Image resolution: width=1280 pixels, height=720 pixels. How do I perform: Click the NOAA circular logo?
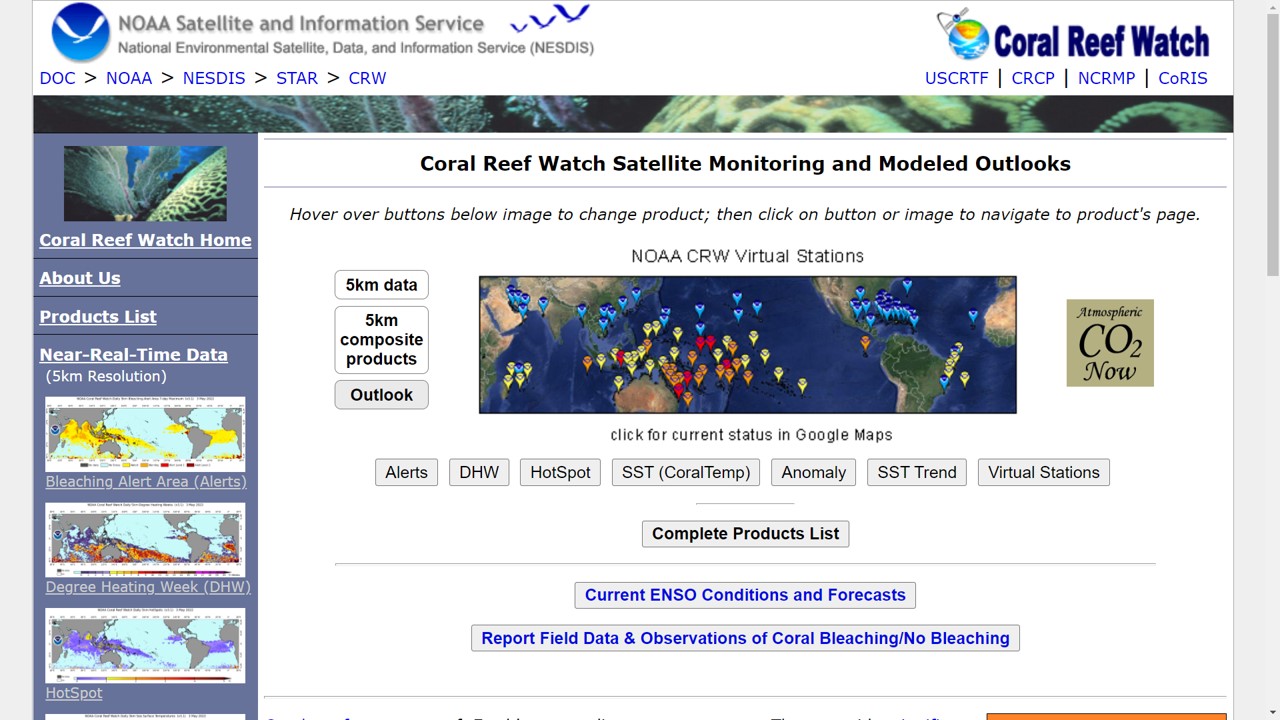[81, 33]
